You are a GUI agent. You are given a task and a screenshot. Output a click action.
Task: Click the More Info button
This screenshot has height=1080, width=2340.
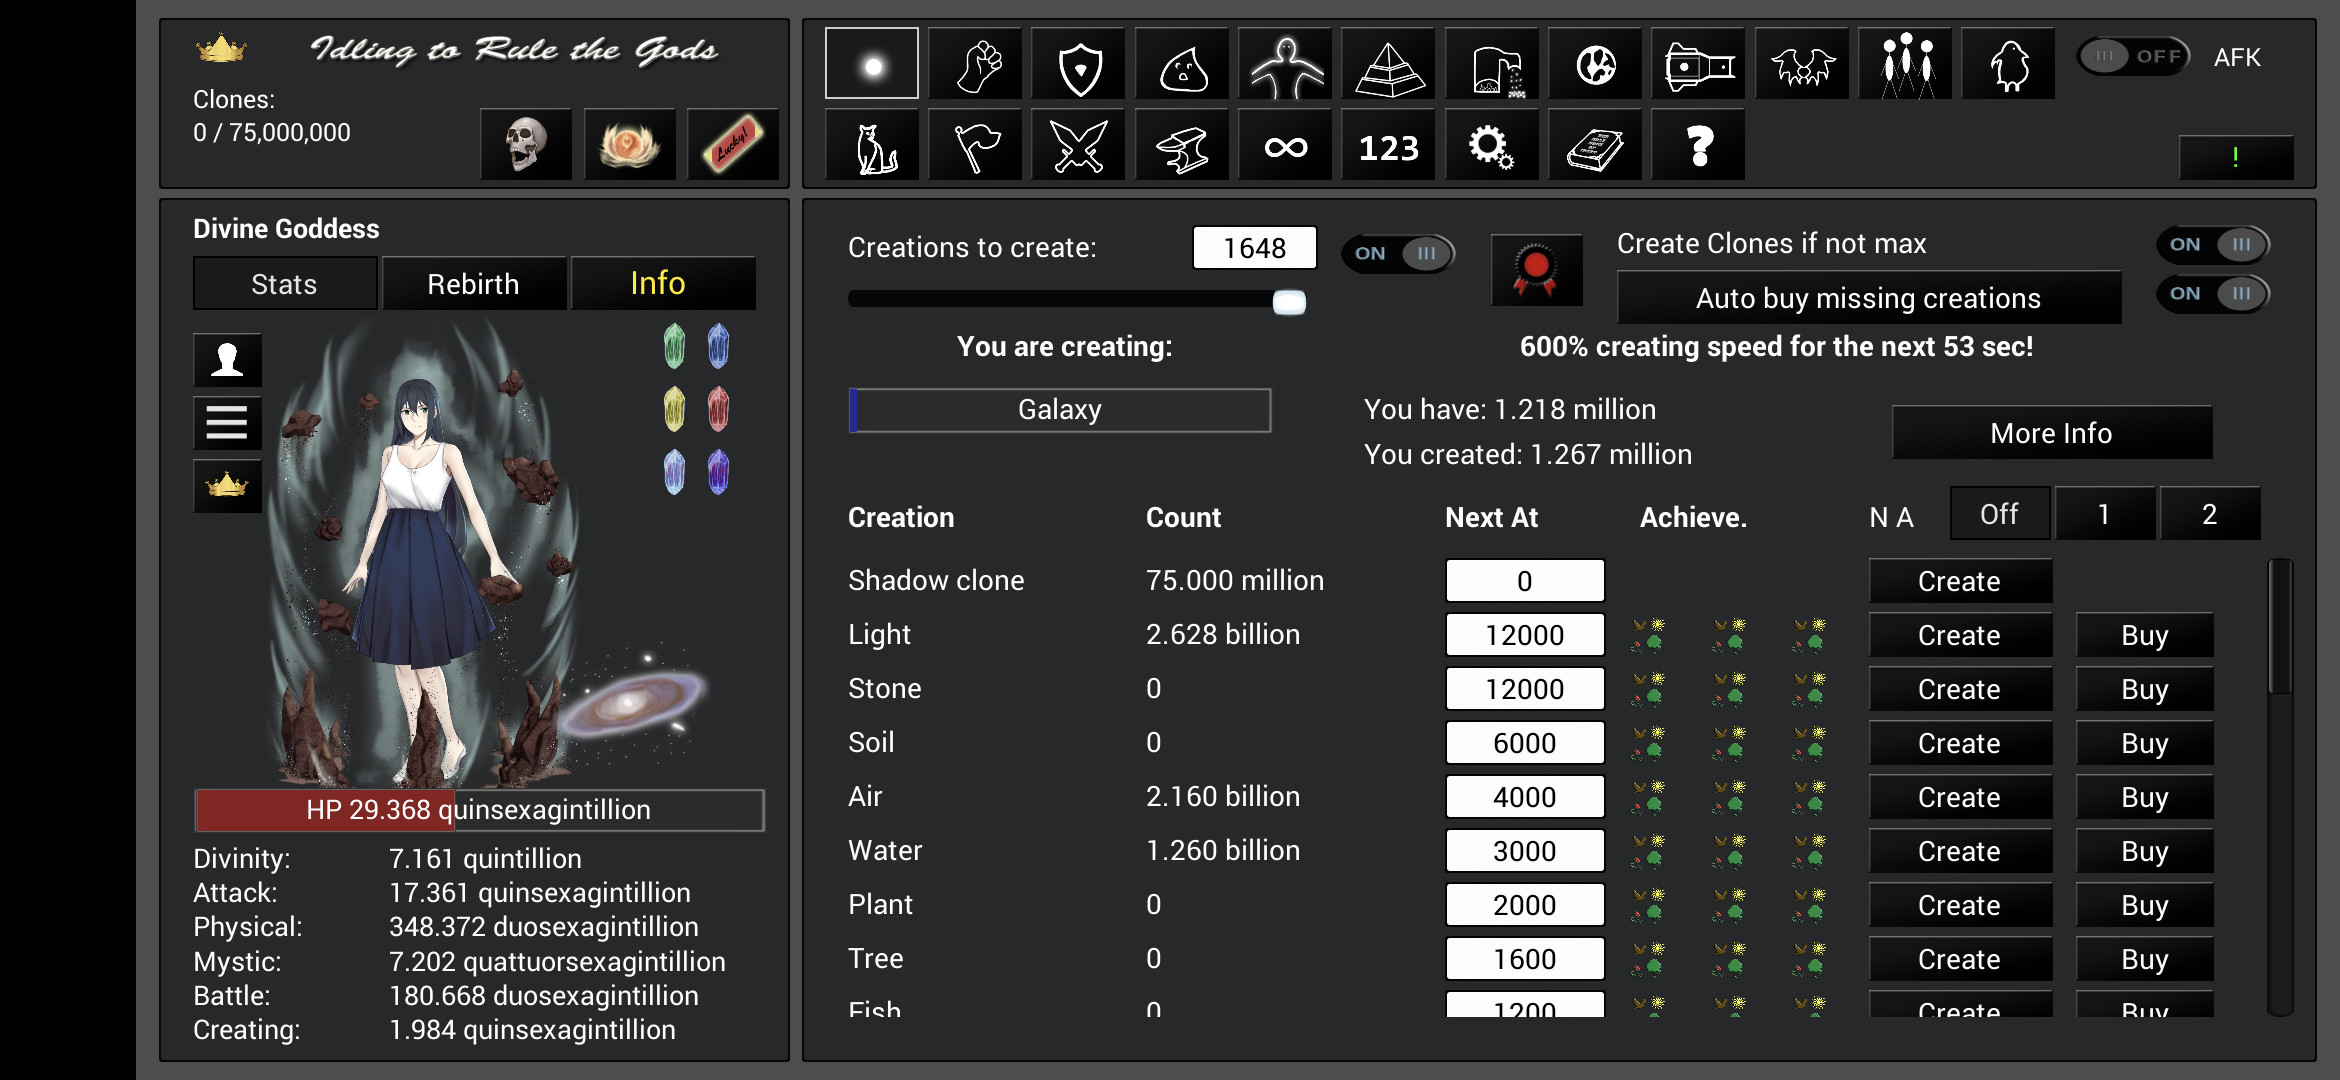click(2051, 432)
